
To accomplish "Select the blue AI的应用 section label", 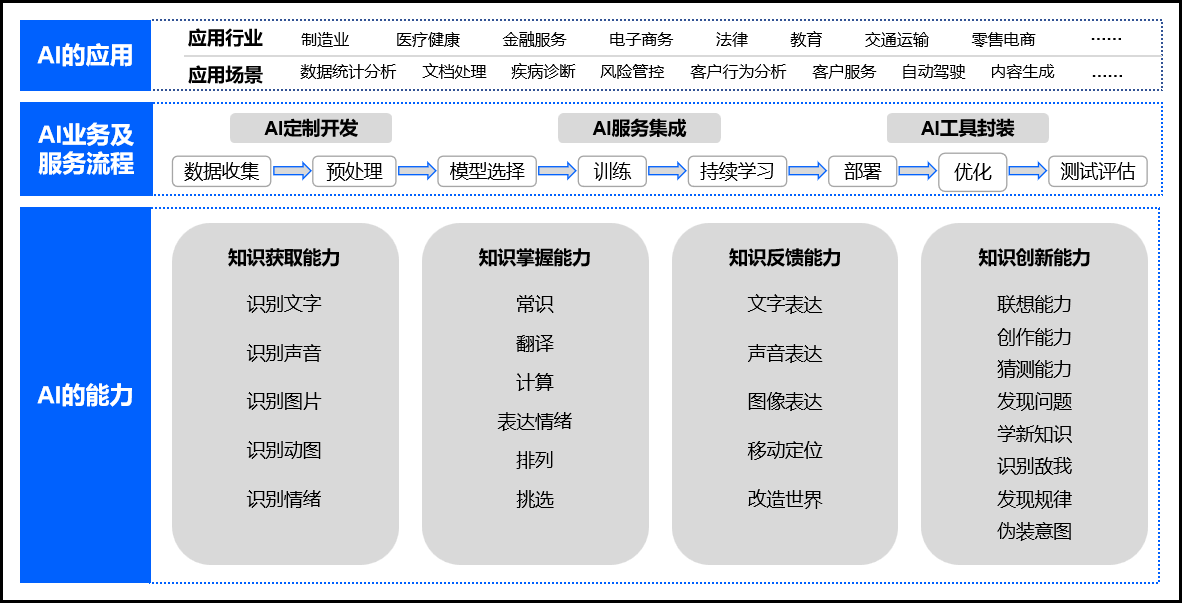I will point(86,55).
